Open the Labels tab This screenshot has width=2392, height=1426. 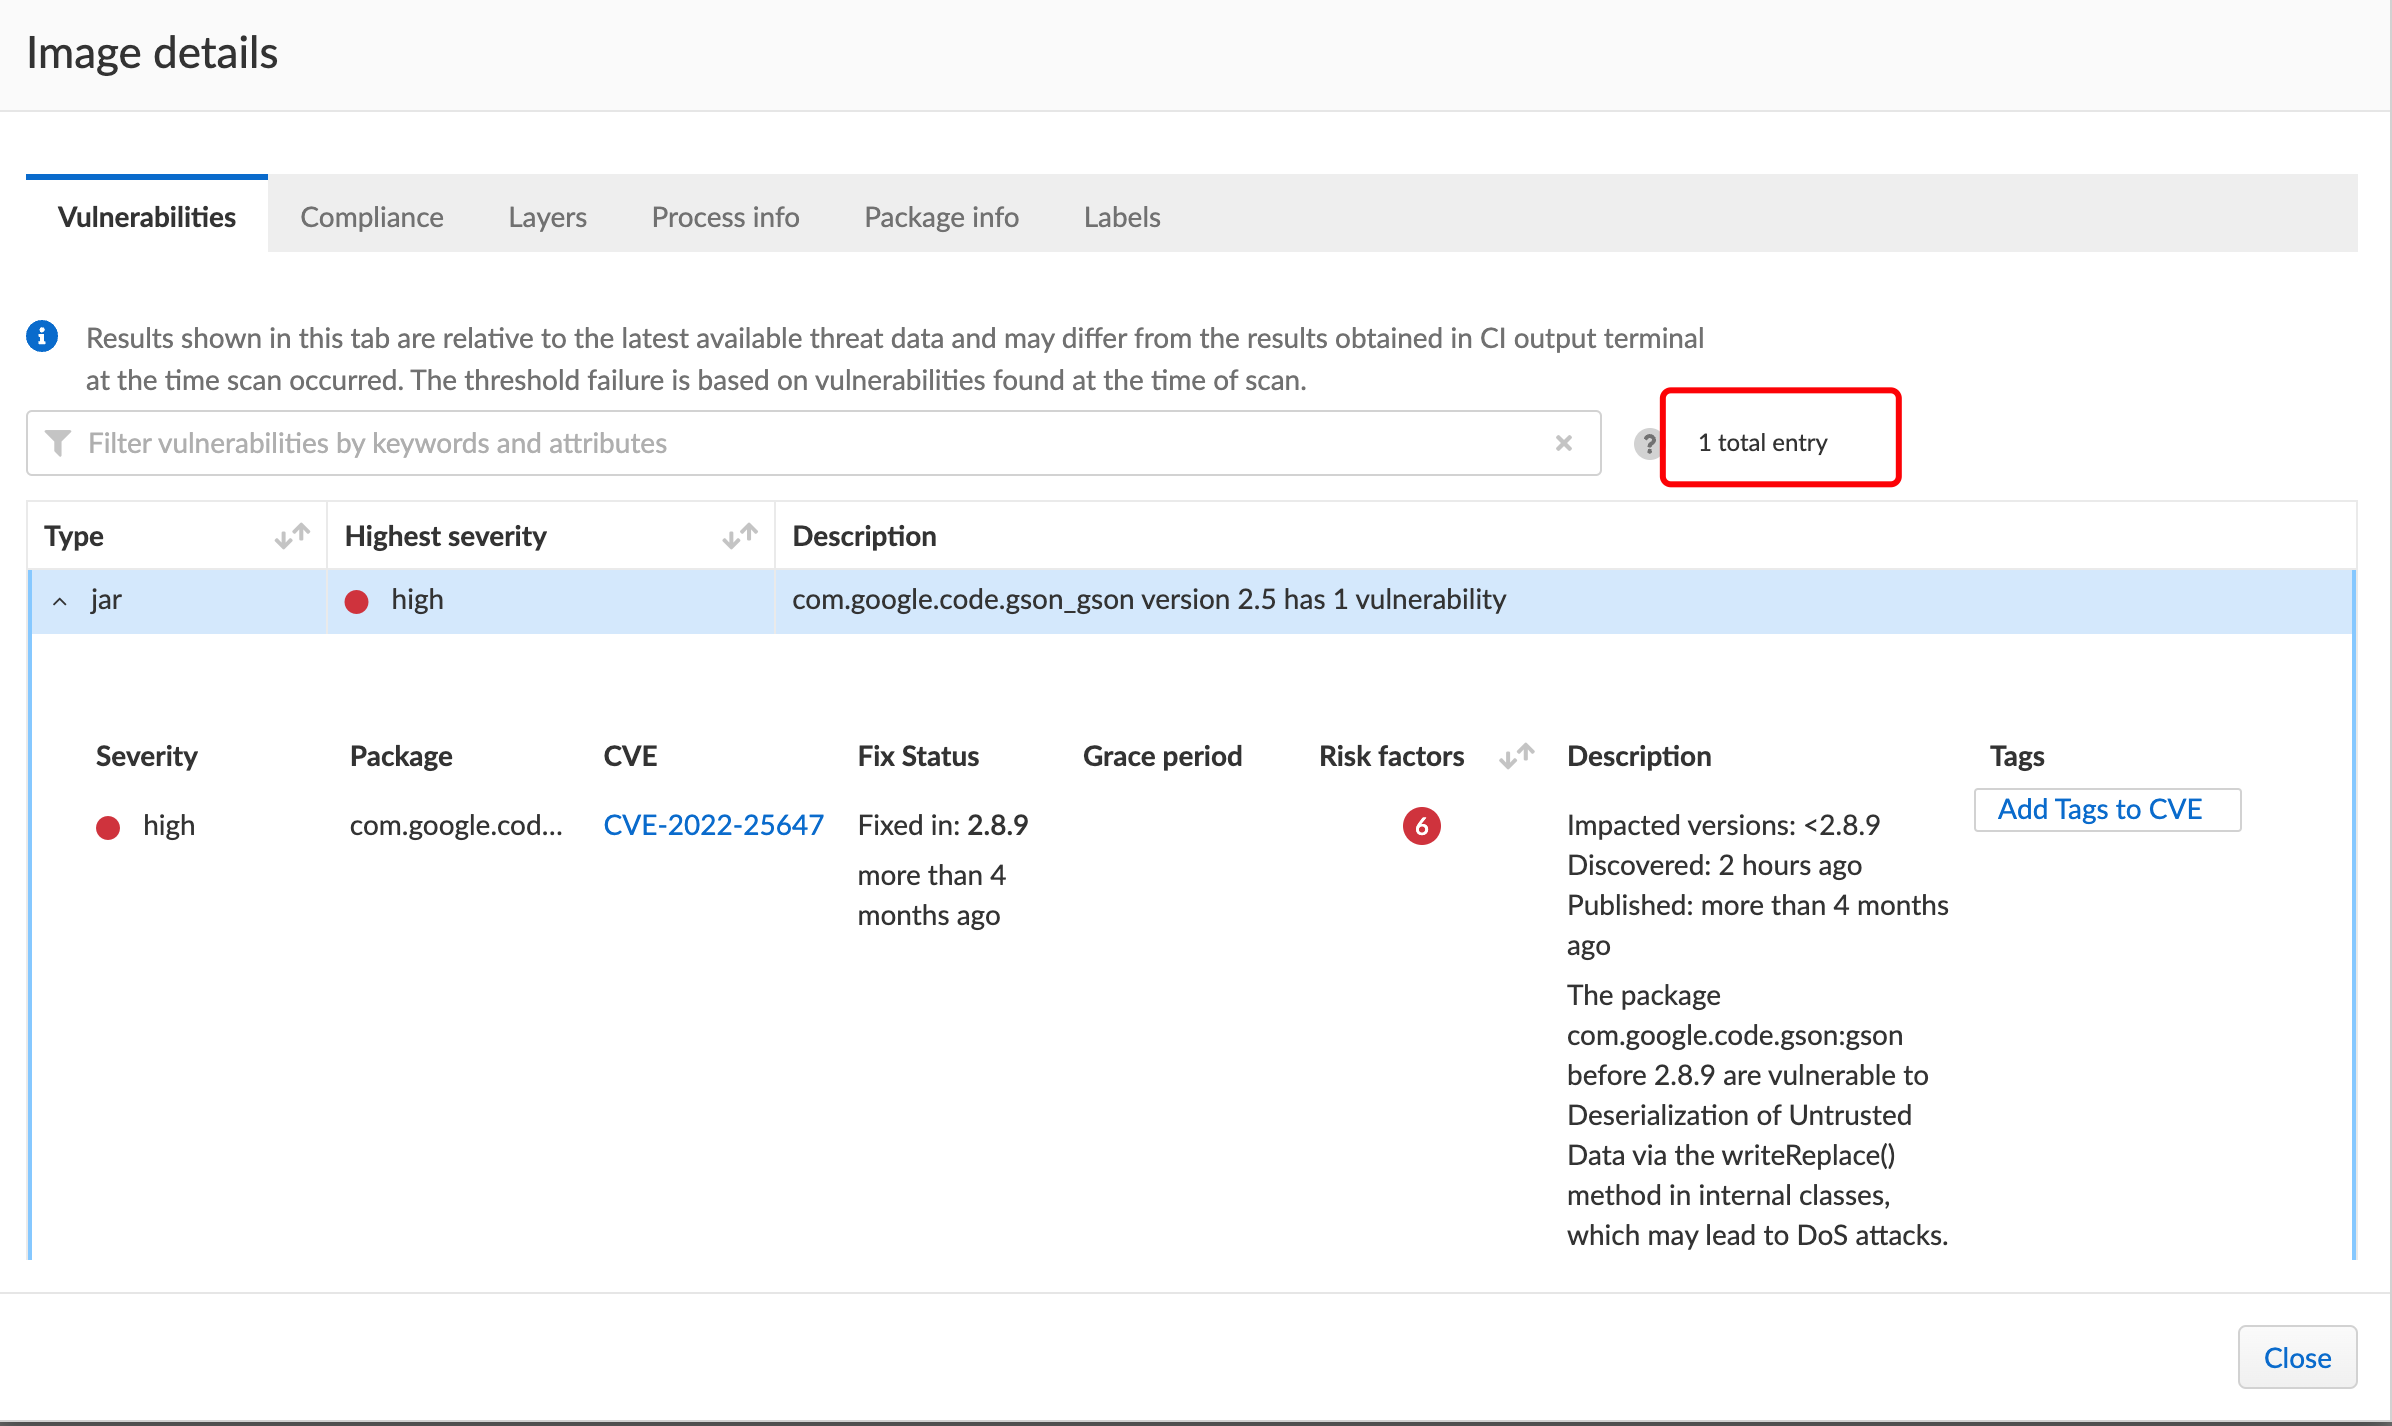click(x=1121, y=217)
